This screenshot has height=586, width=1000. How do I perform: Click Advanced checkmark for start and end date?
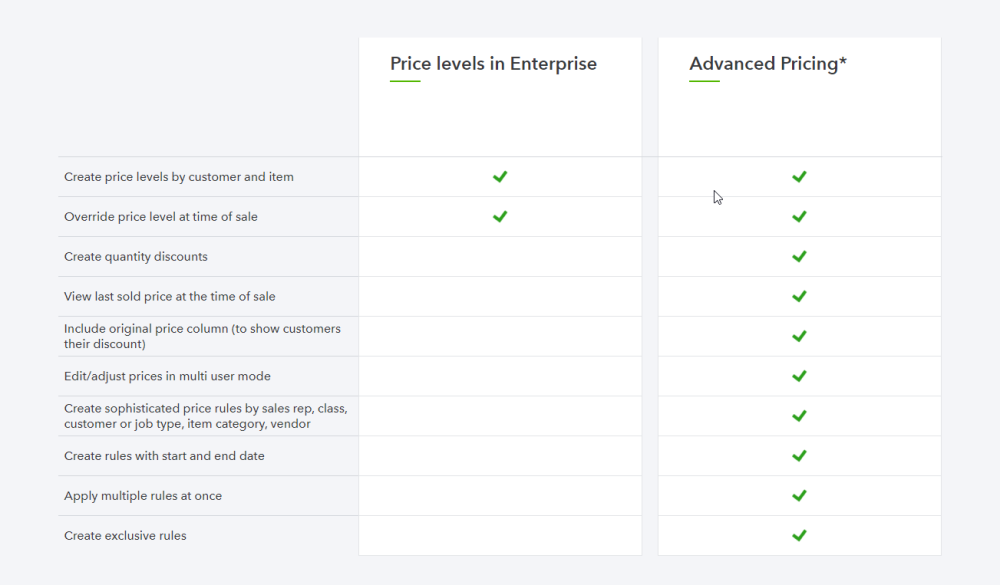pyautogui.click(x=799, y=456)
